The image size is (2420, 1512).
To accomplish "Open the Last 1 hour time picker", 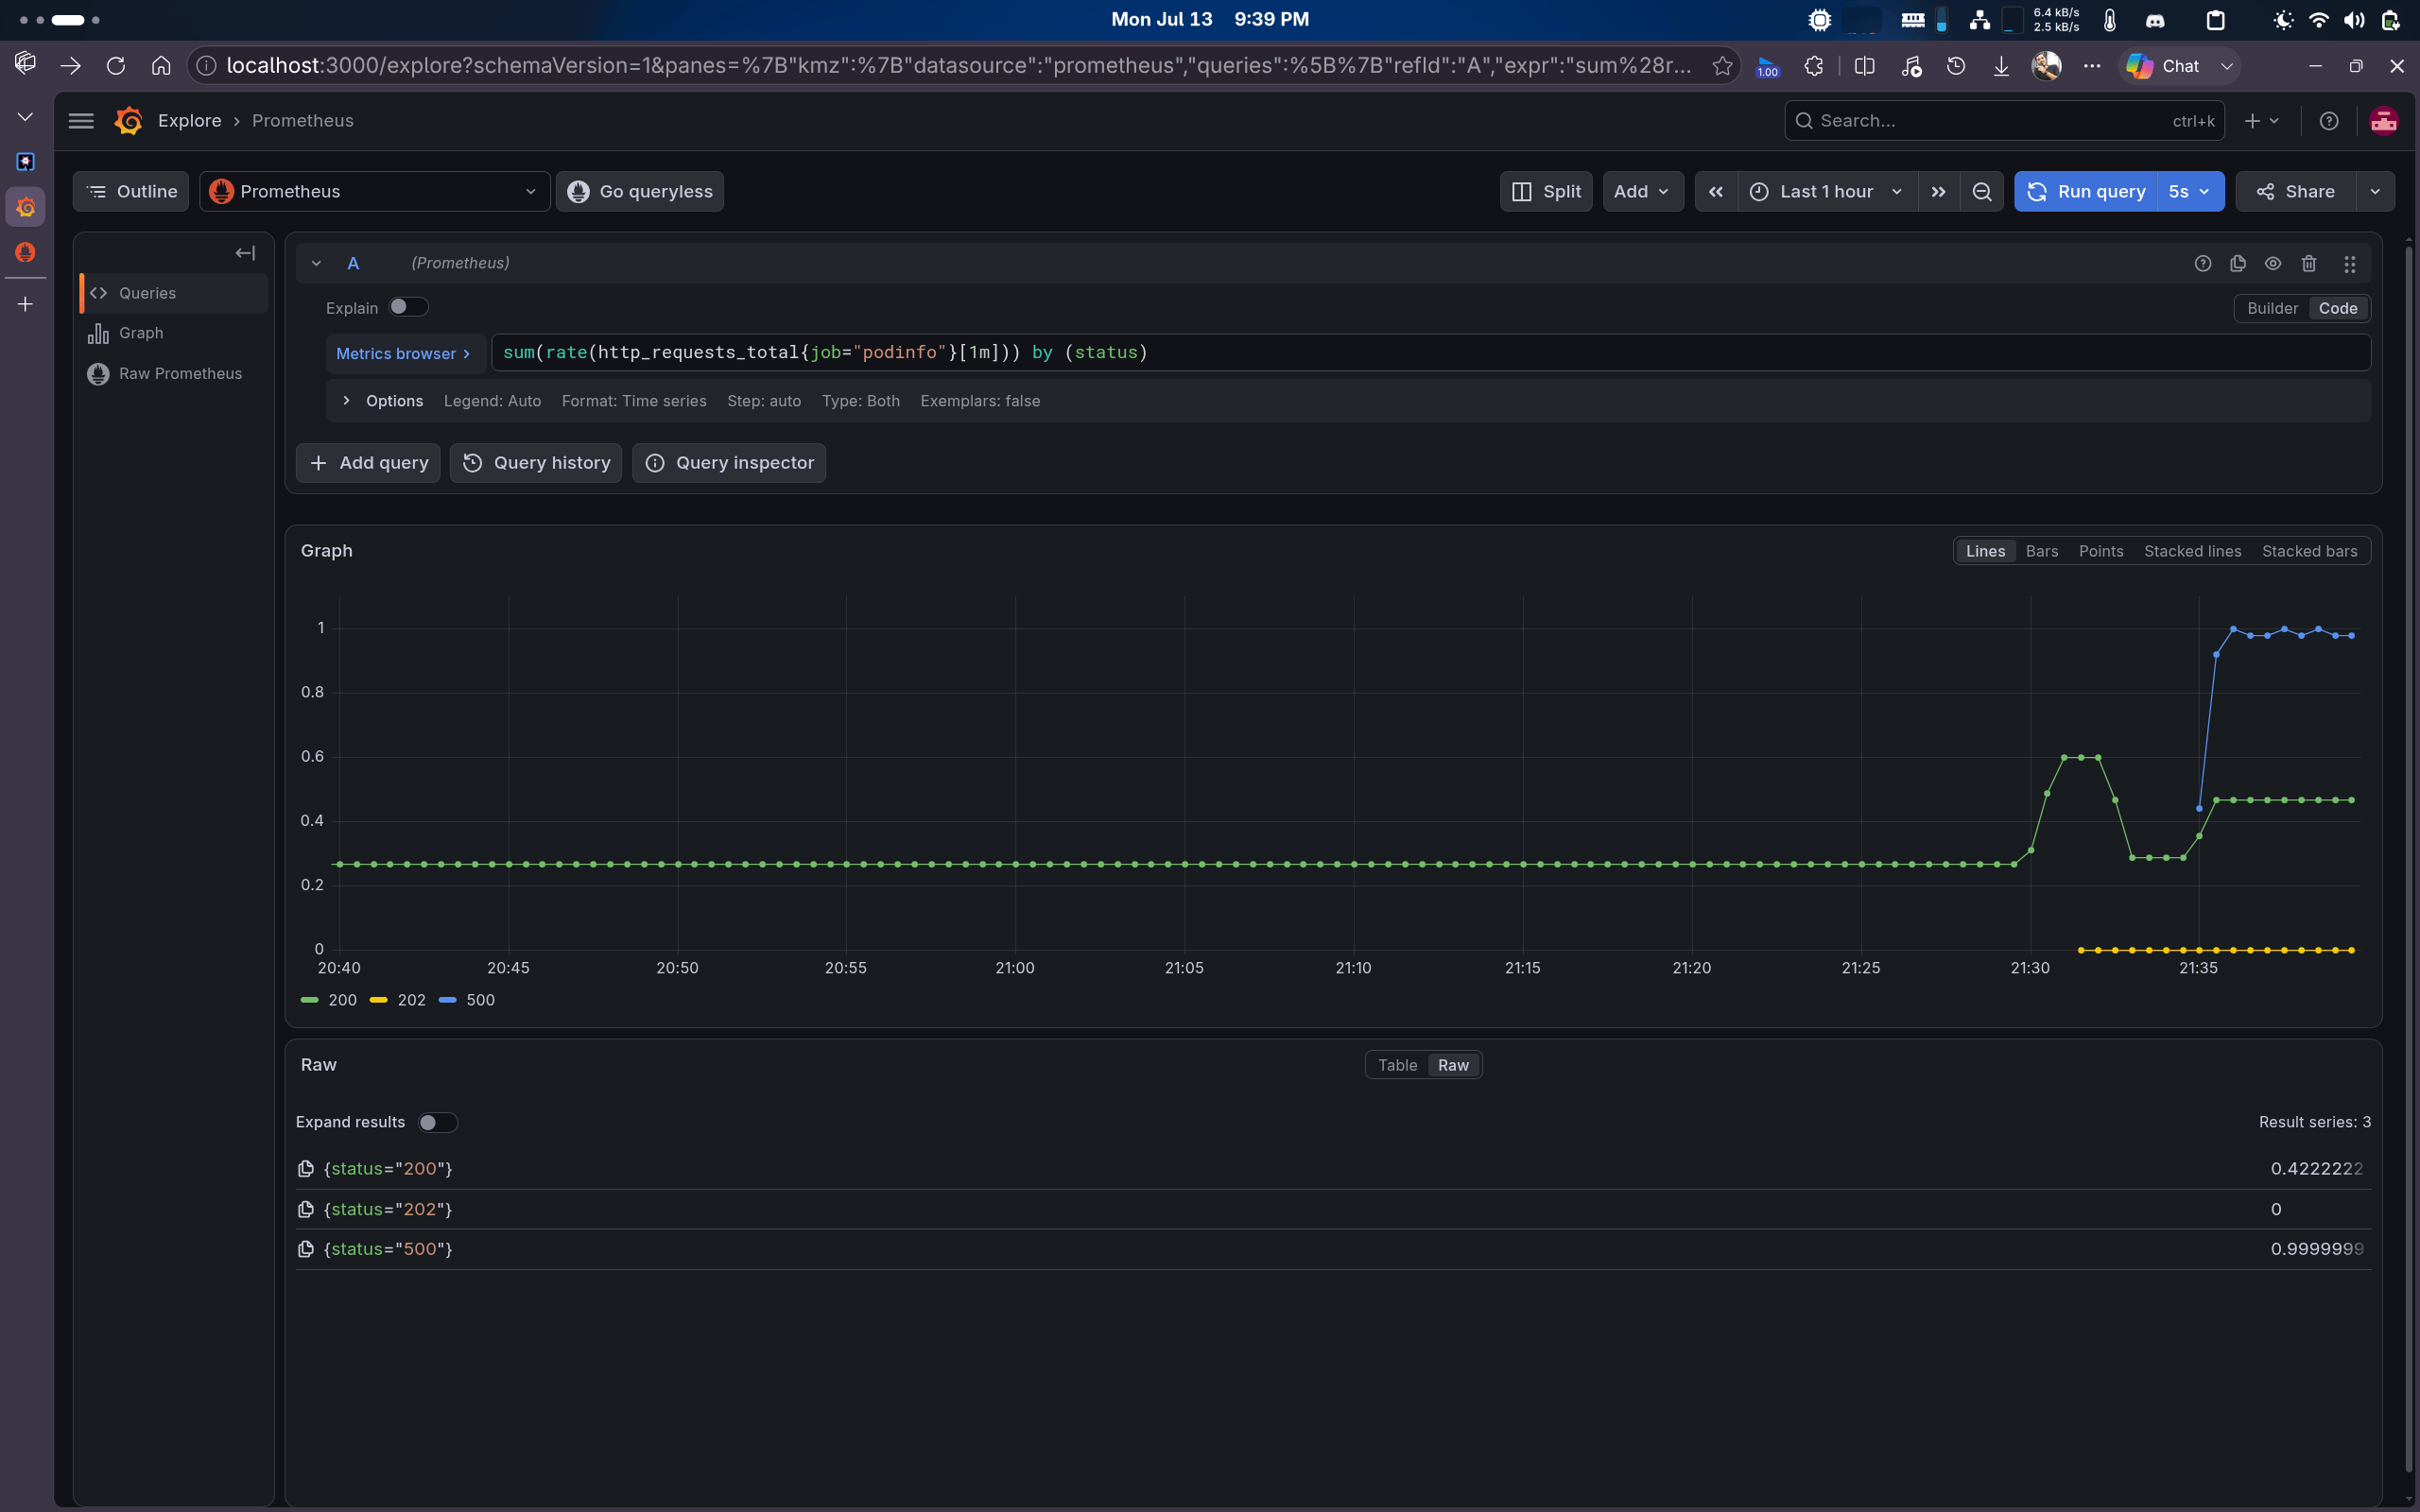I will click(x=1827, y=191).
